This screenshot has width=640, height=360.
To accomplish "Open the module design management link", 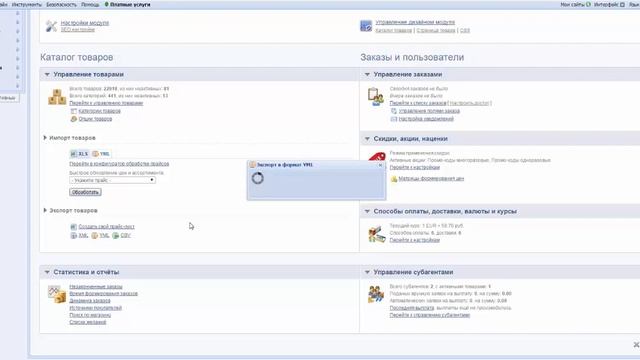I will coord(415,22).
